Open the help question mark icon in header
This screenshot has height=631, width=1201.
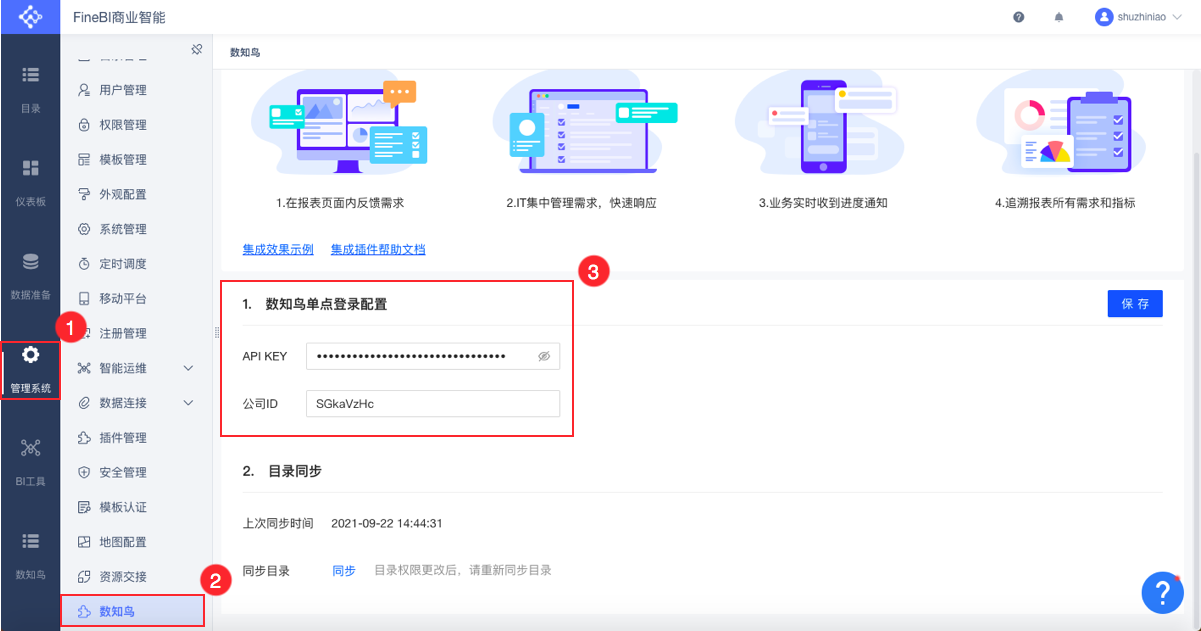1019,17
